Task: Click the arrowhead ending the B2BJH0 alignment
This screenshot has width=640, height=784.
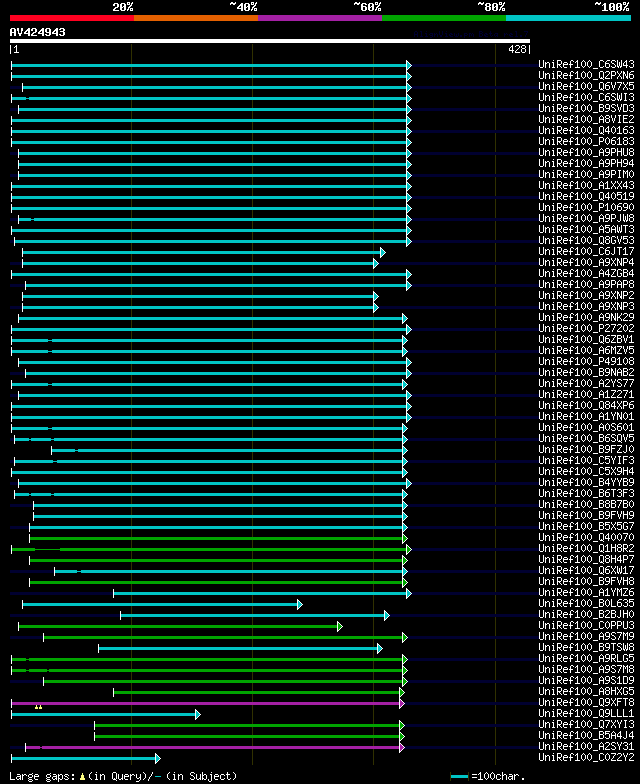Action: [x=387, y=616]
